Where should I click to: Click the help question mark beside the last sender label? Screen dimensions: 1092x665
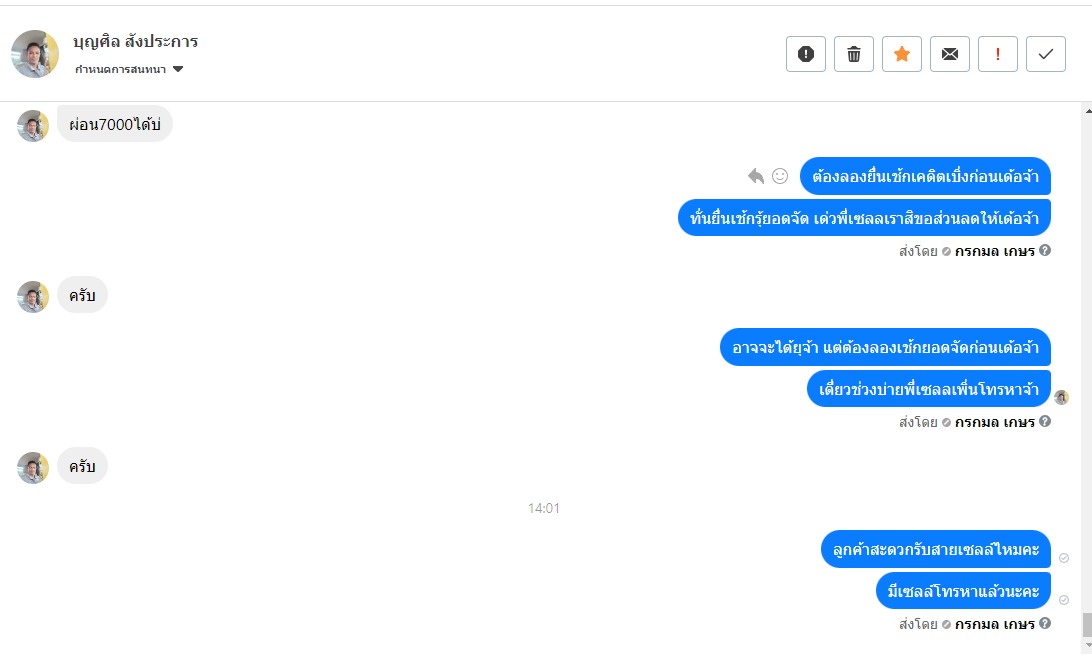(1045, 623)
